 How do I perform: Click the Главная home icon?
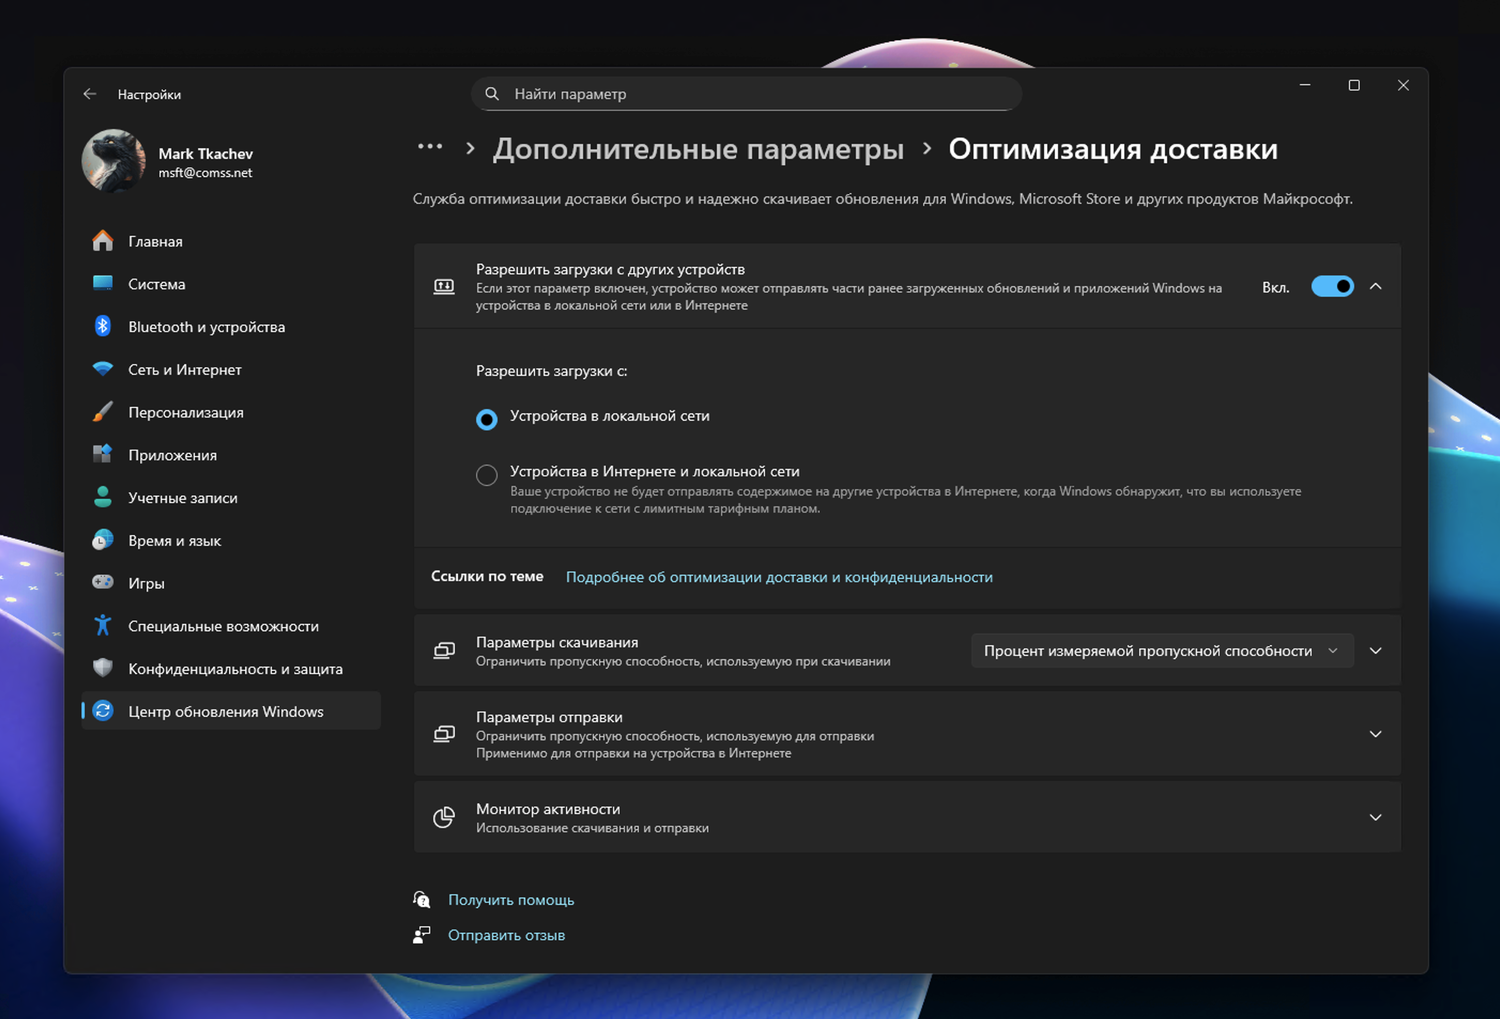coord(103,241)
